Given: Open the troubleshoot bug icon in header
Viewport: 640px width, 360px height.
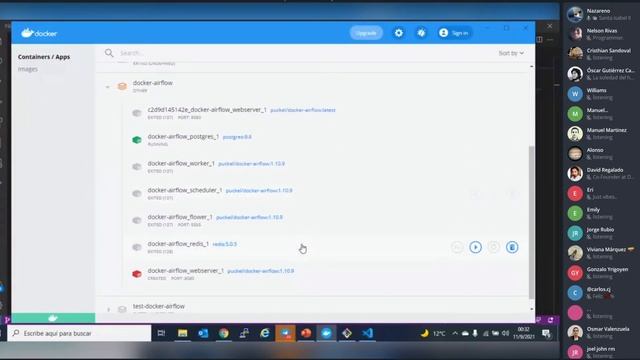Looking at the screenshot, I should coord(421,33).
